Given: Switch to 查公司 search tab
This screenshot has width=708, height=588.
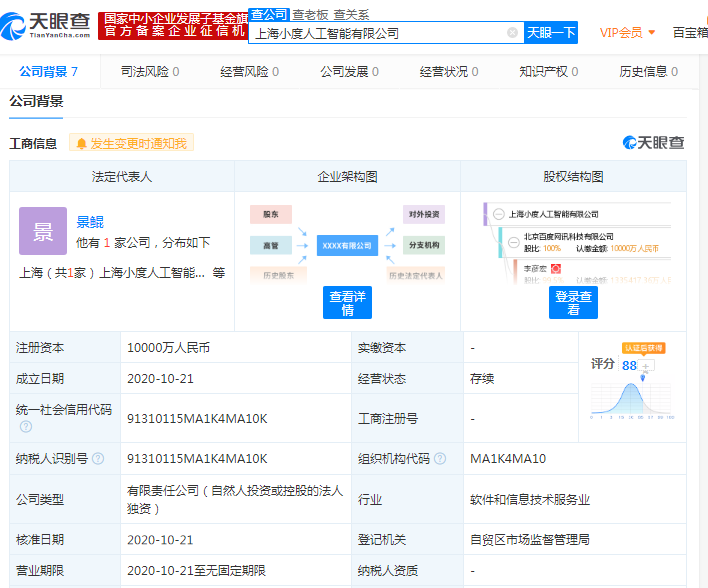Looking at the screenshot, I should pos(269,14).
